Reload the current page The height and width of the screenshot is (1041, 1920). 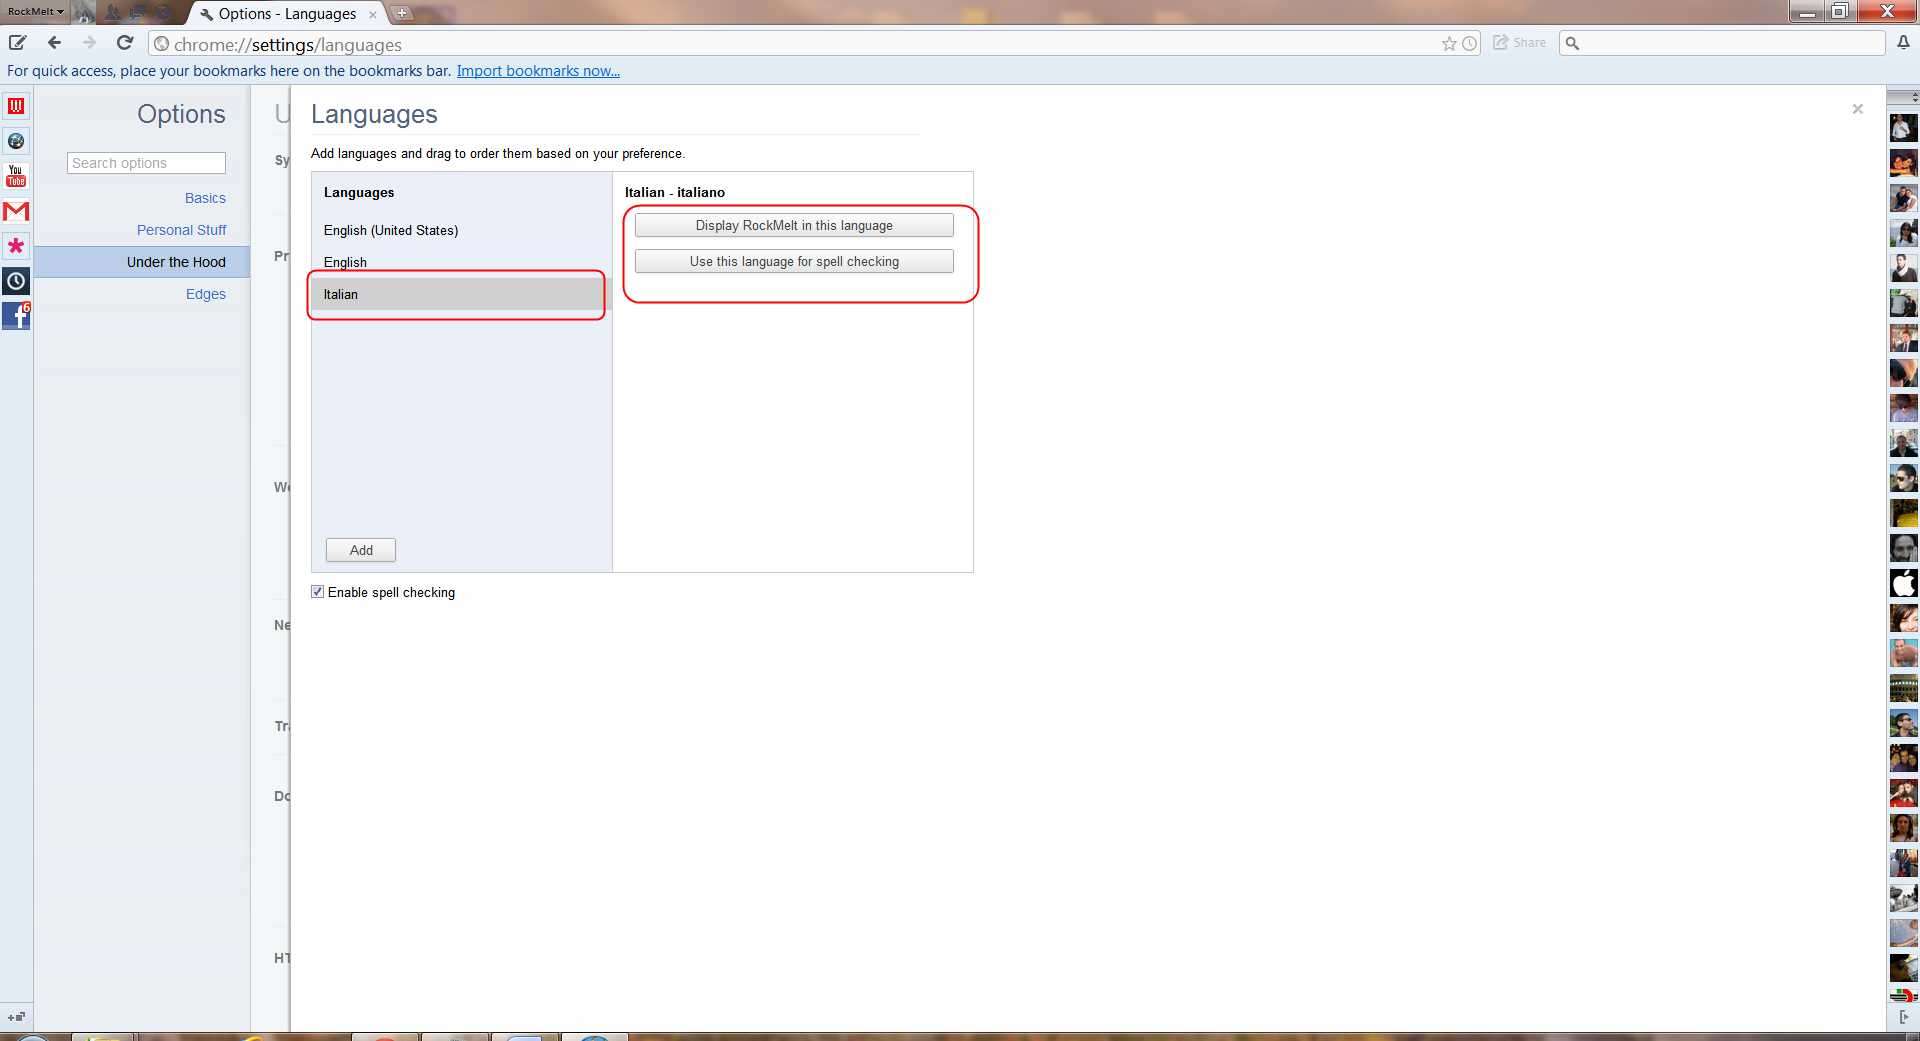(x=125, y=43)
